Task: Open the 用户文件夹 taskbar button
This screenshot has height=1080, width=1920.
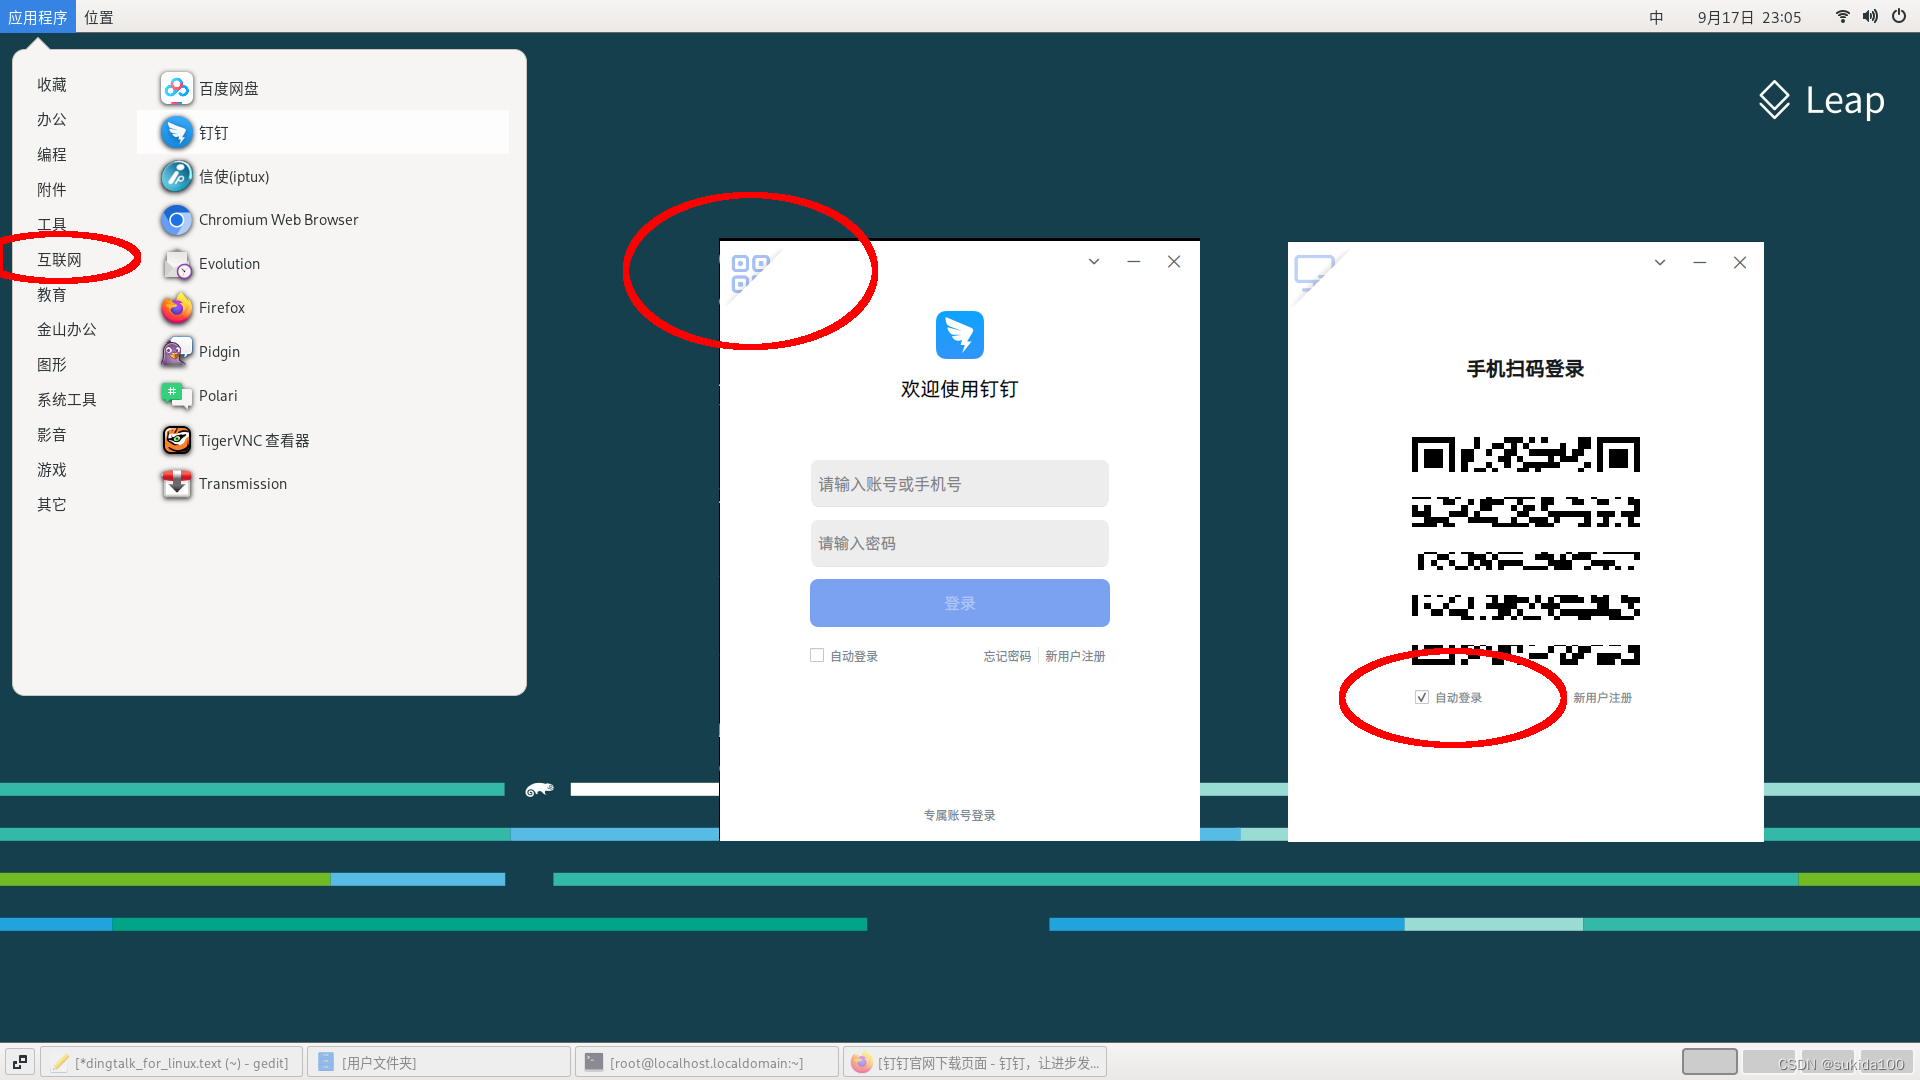Action: [x=439, y=1062]
